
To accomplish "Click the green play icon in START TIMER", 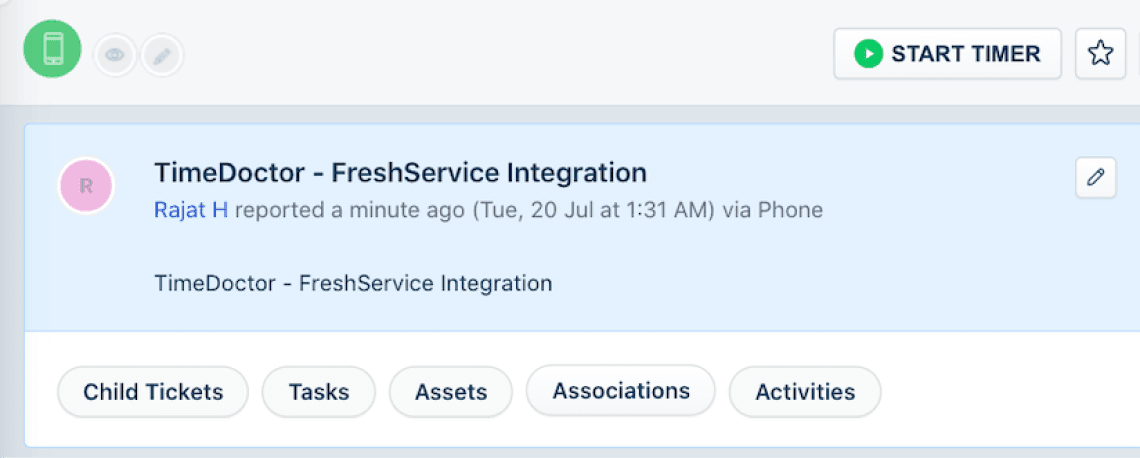I will coord(868,54).
